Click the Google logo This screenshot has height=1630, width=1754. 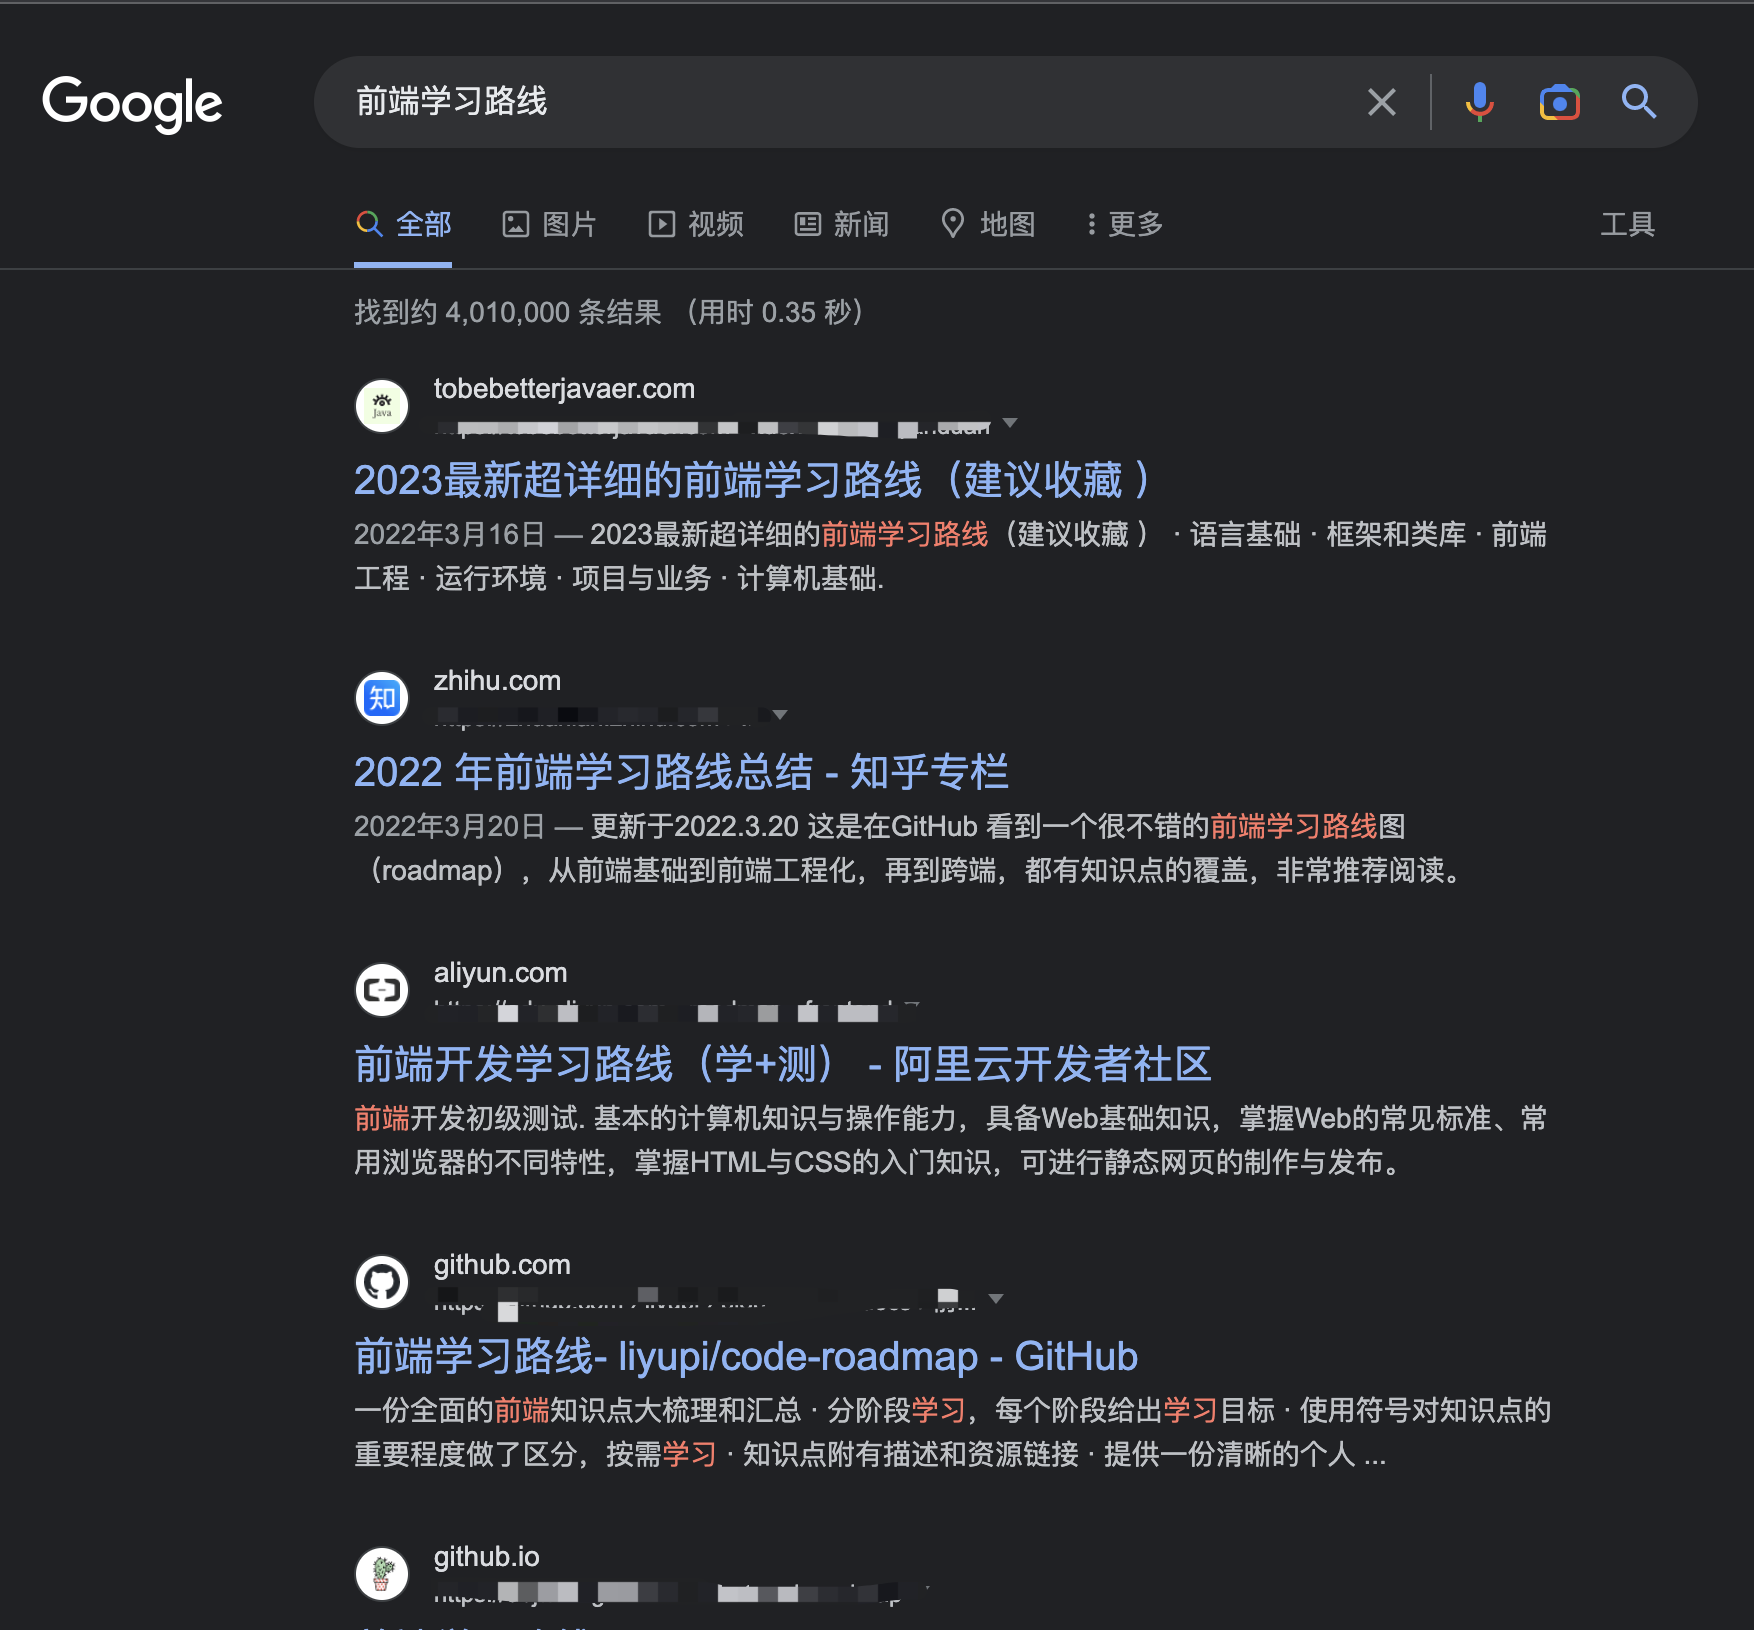pos(132,103)
